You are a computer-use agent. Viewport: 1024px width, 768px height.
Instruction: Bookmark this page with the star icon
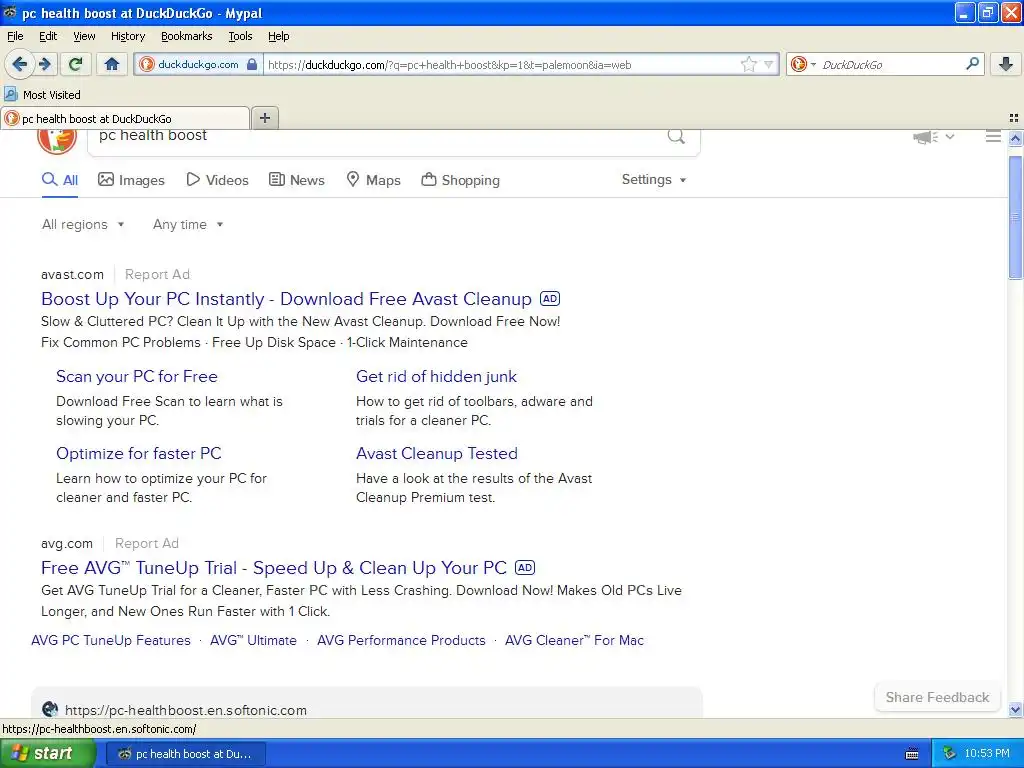point(748,64)
